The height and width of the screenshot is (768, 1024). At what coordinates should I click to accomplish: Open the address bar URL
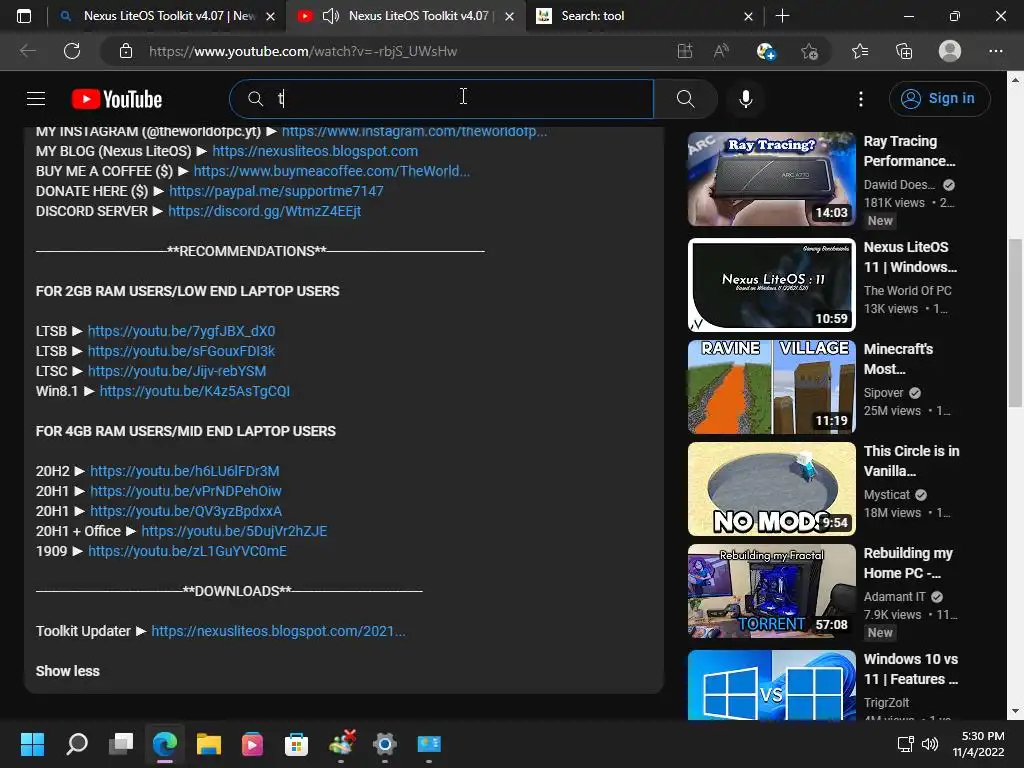[x=303, y=51]
